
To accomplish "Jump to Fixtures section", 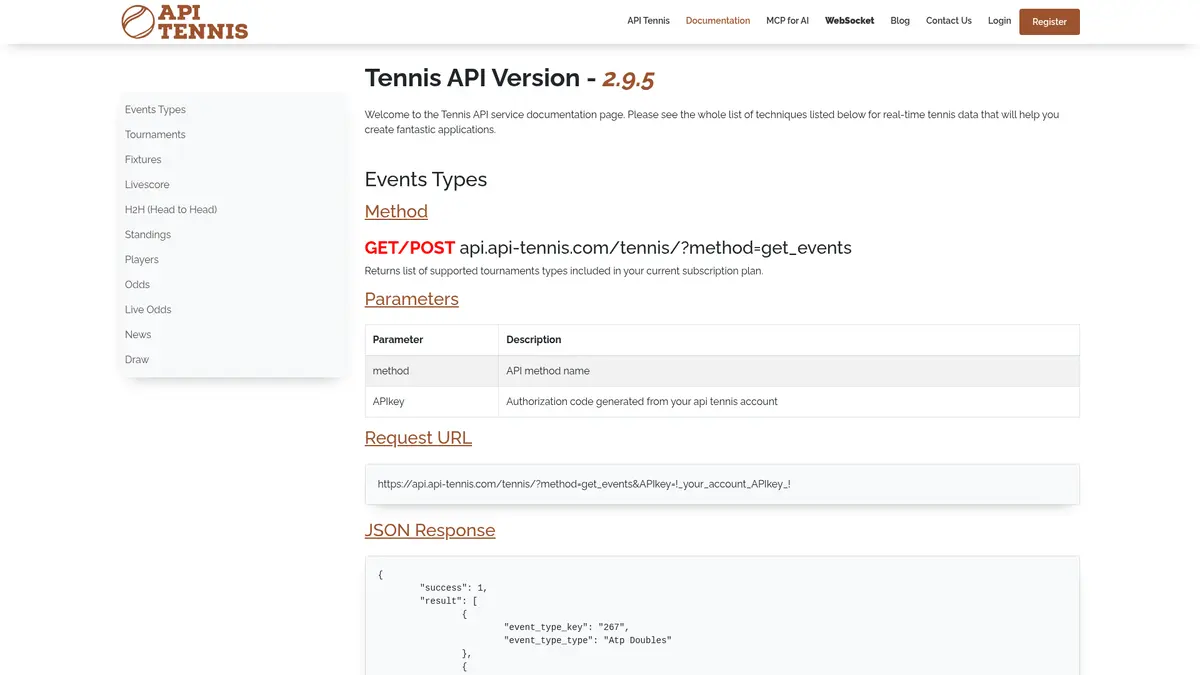I will pyautogui.click(x=143, y=160).
